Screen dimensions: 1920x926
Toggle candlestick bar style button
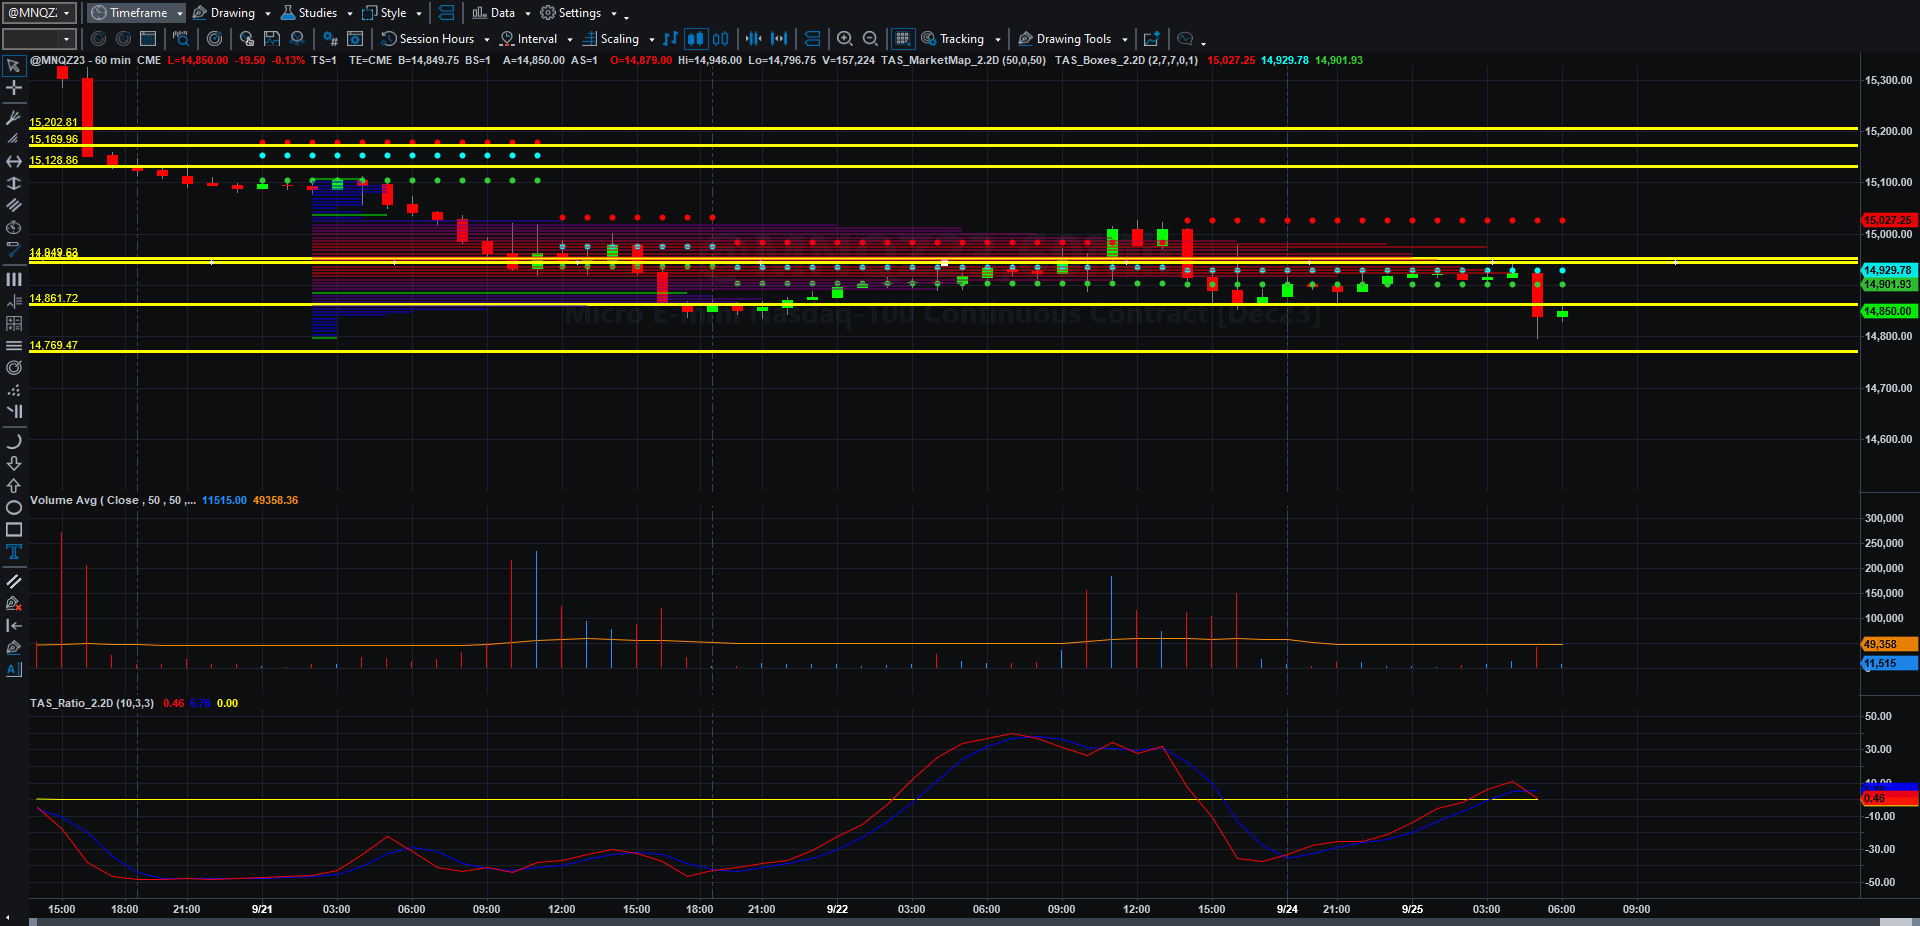(x=695, y=39)
